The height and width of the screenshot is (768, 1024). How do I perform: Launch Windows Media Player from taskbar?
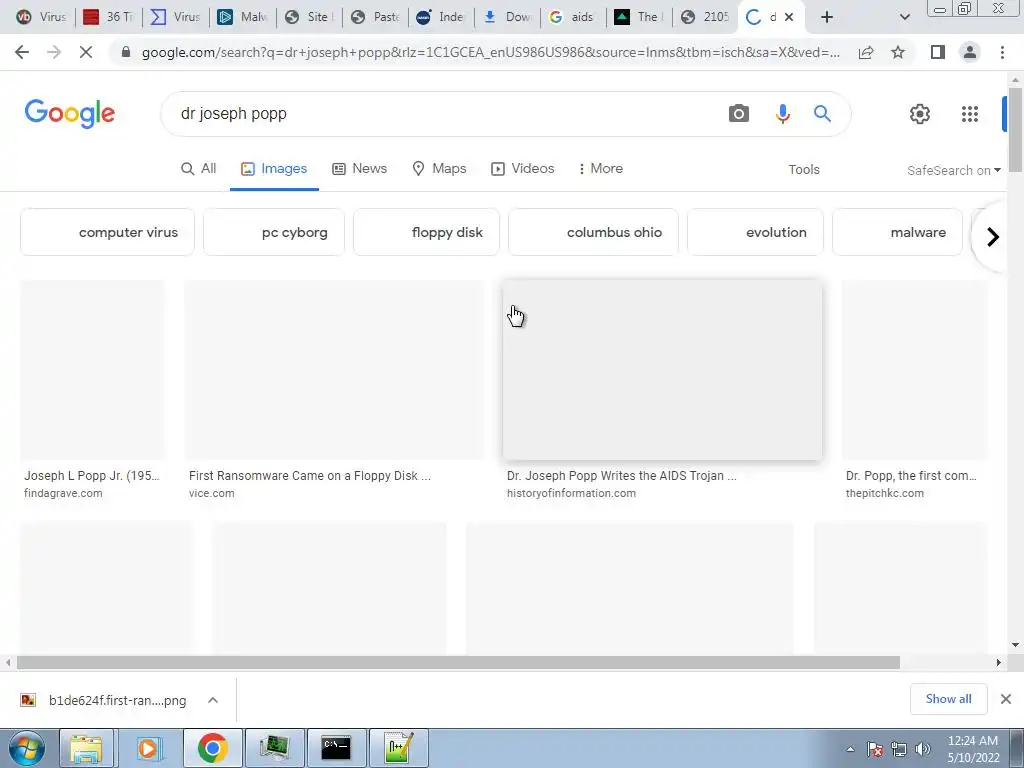point(148,748)
